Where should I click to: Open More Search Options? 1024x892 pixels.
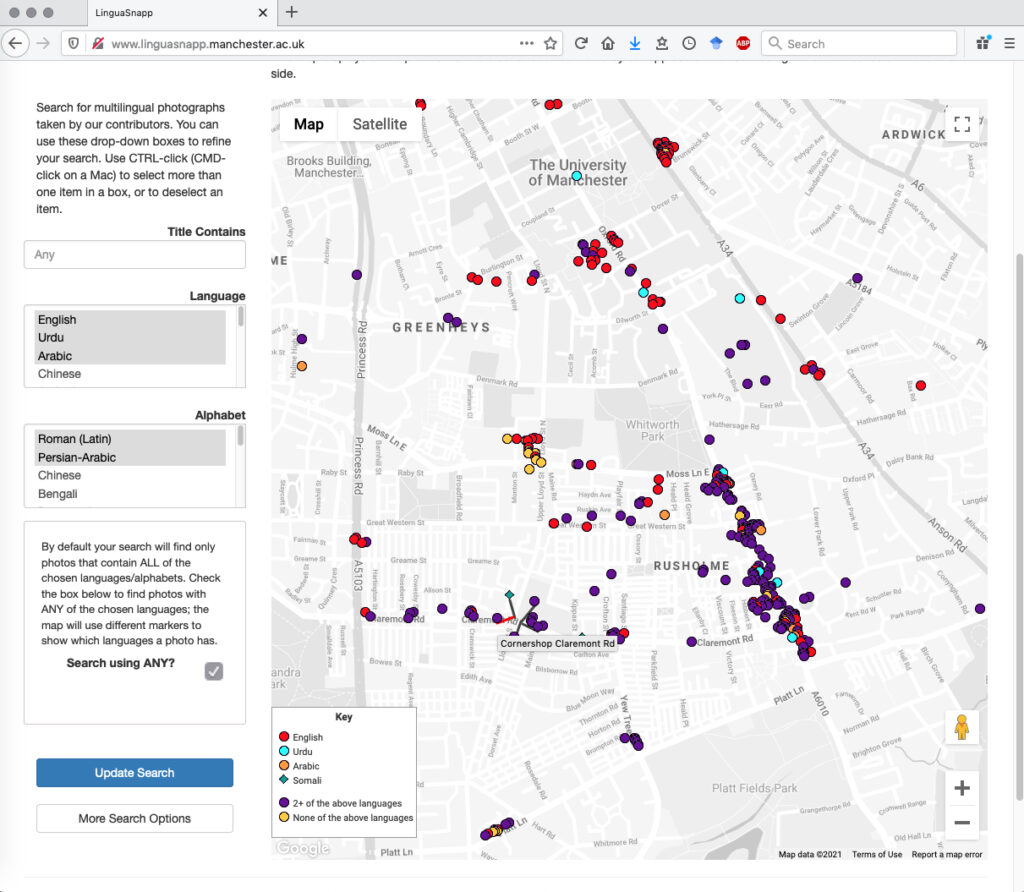pos(134,818)
